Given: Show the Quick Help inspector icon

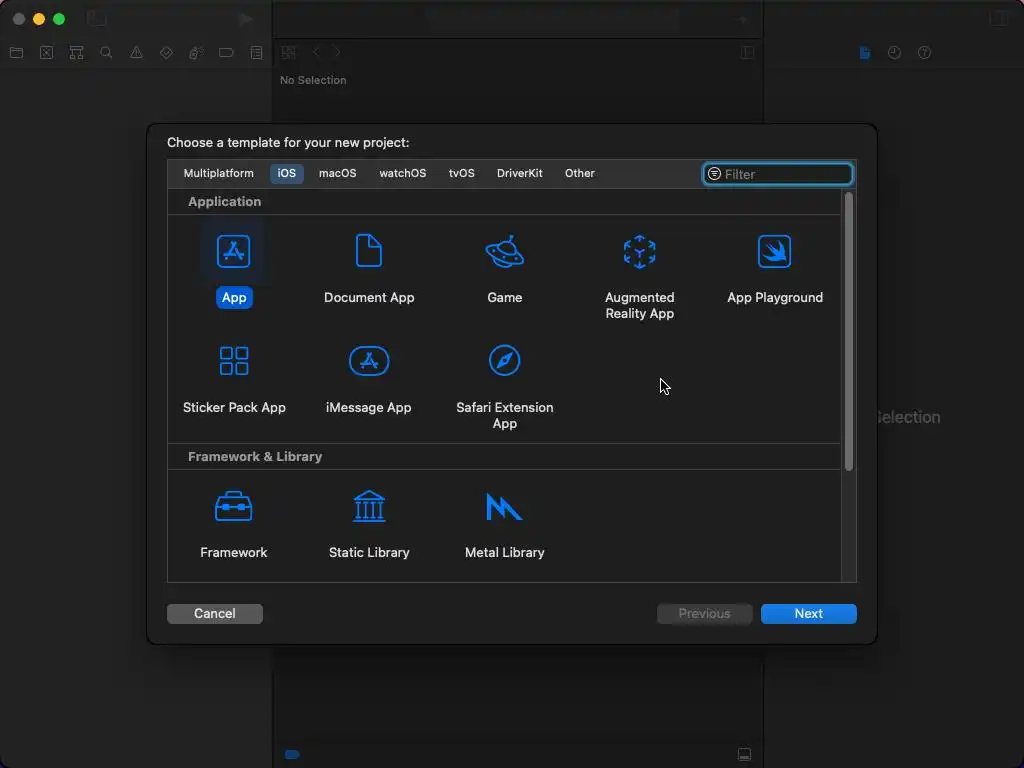Looking at the screenshot, I should tap(924, 52).
